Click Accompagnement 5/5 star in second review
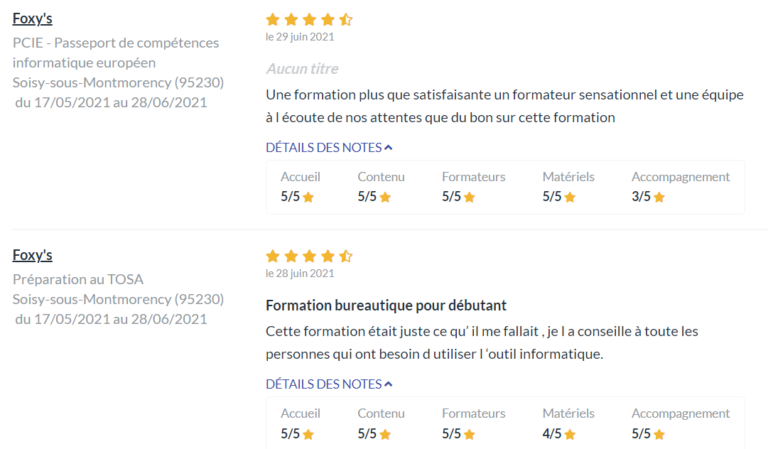Image resolution: width=768 pixels, height=449 pixels. [x=659, y=434]
